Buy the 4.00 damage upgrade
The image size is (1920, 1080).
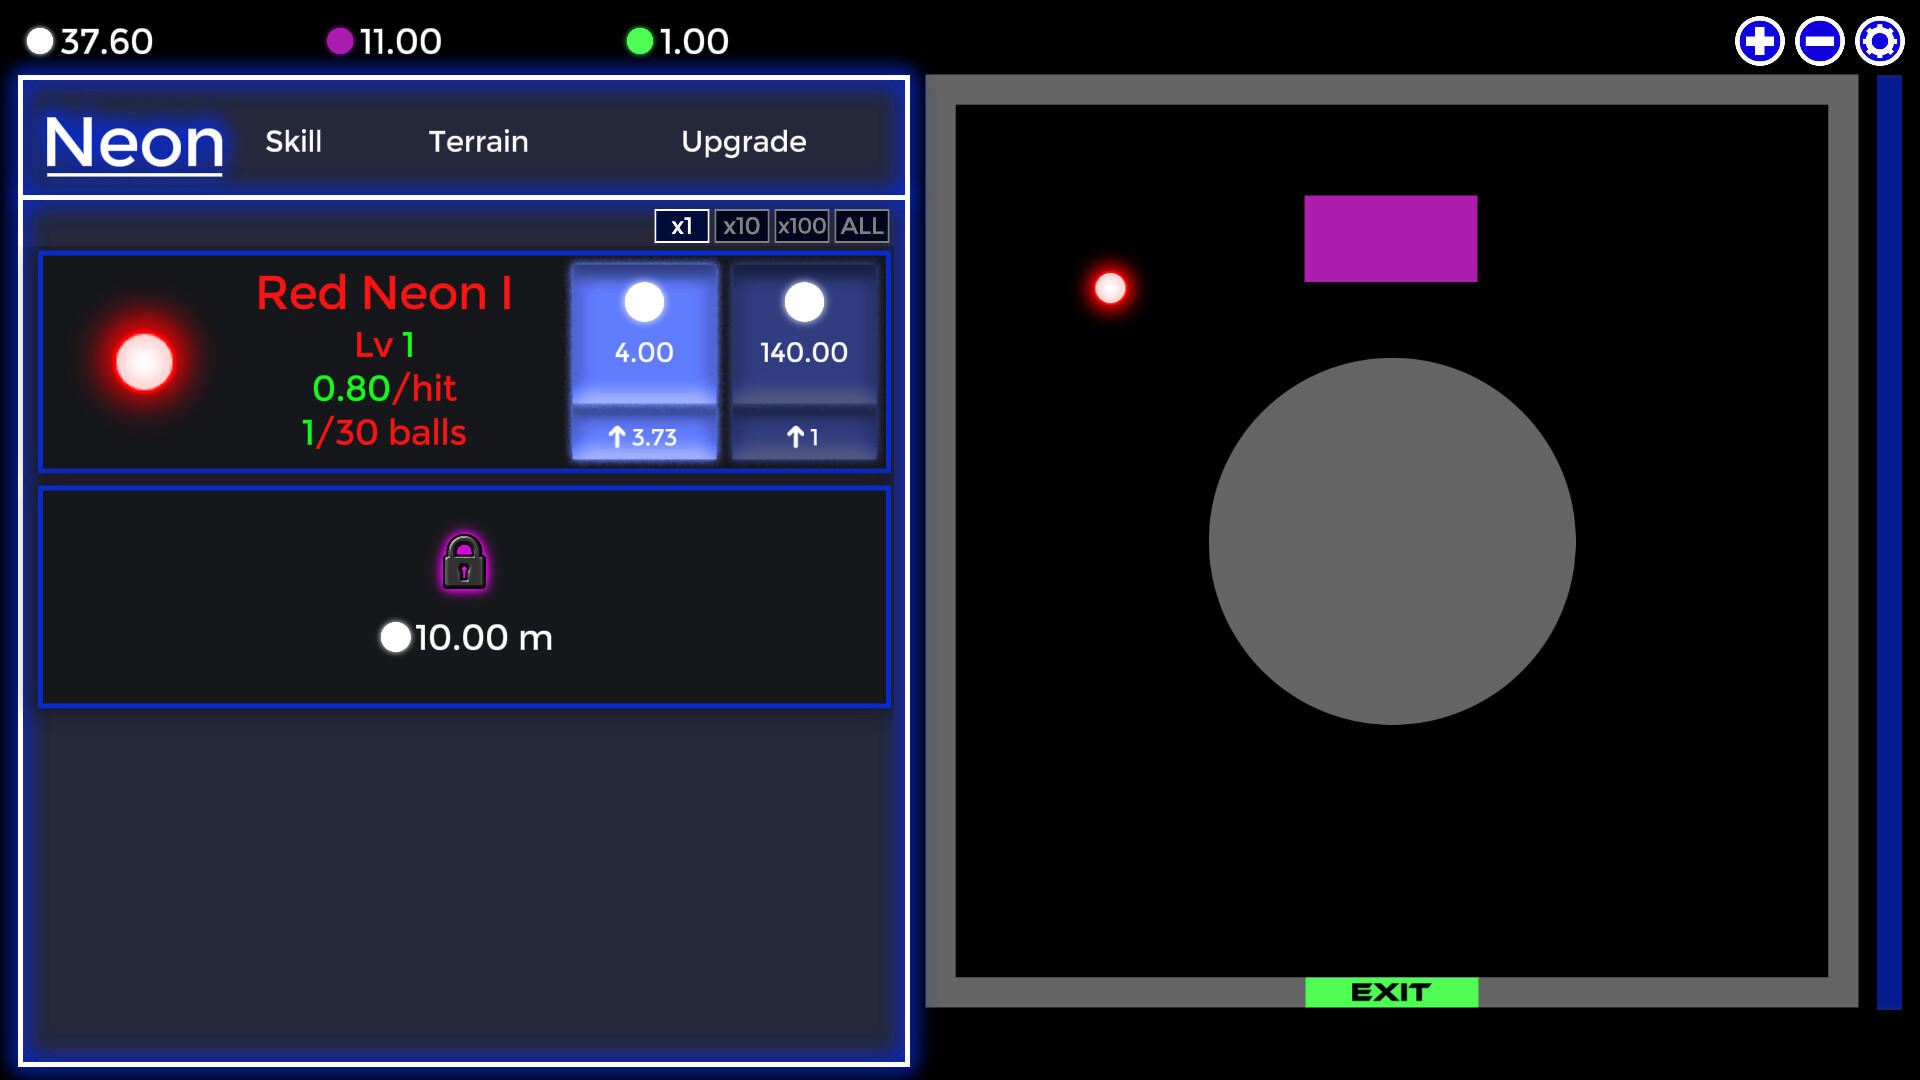644,361
